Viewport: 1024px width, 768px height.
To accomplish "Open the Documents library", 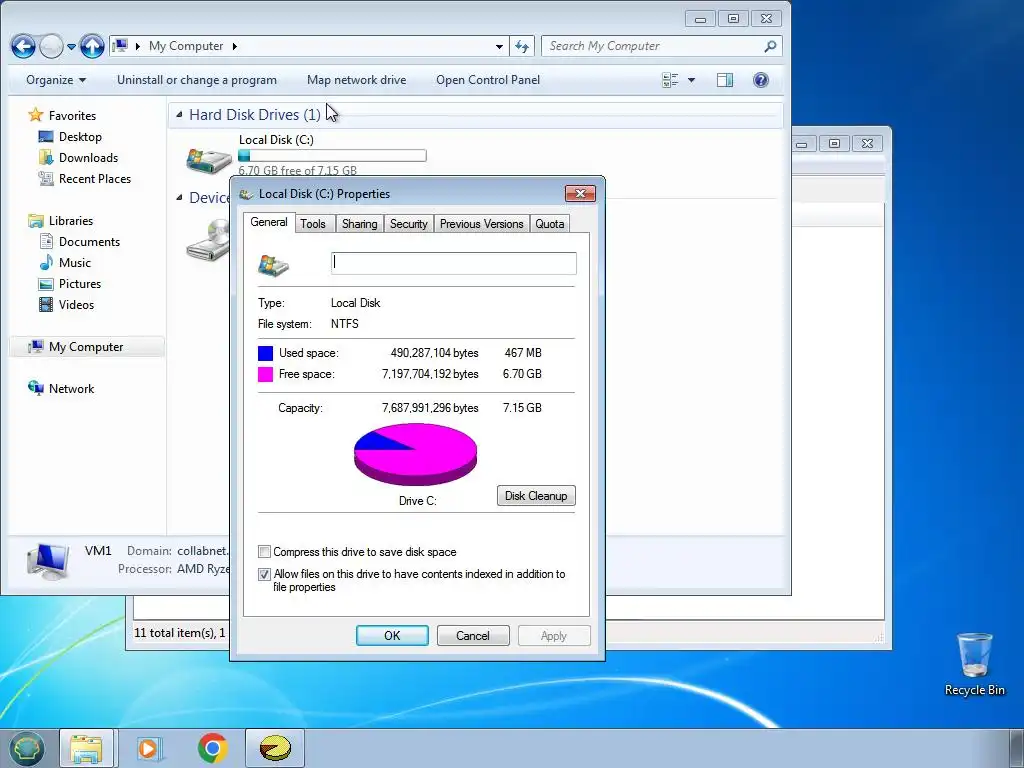I will 89,242.
